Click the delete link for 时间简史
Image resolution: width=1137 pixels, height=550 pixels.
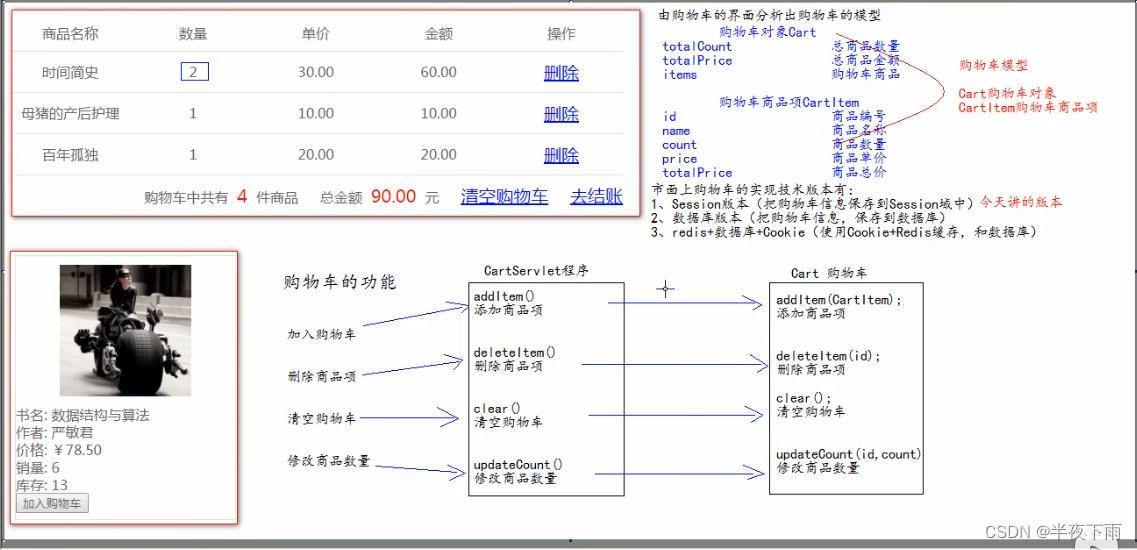click(561, 73)
